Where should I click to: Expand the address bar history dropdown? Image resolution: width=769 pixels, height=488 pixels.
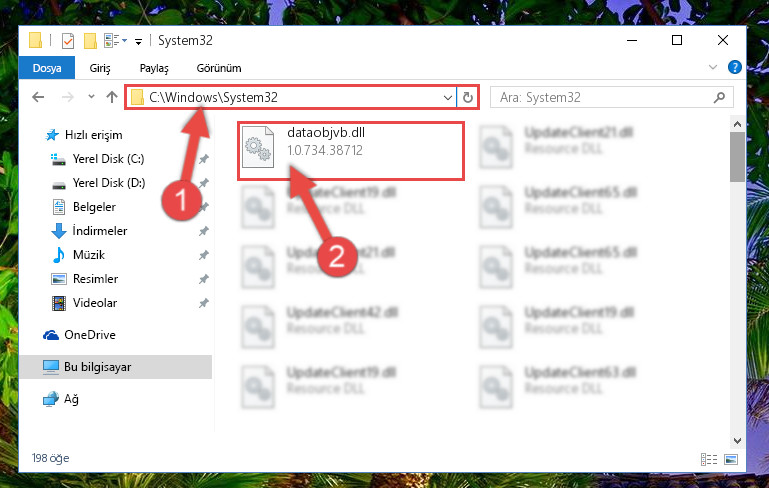click(447, 98)
